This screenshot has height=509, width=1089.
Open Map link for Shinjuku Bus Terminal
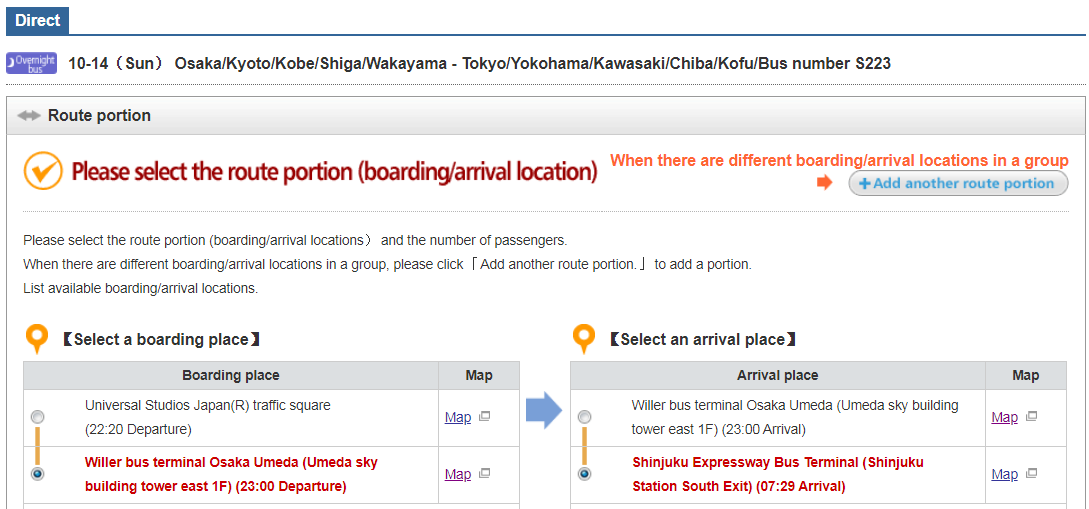point(1005,474)
